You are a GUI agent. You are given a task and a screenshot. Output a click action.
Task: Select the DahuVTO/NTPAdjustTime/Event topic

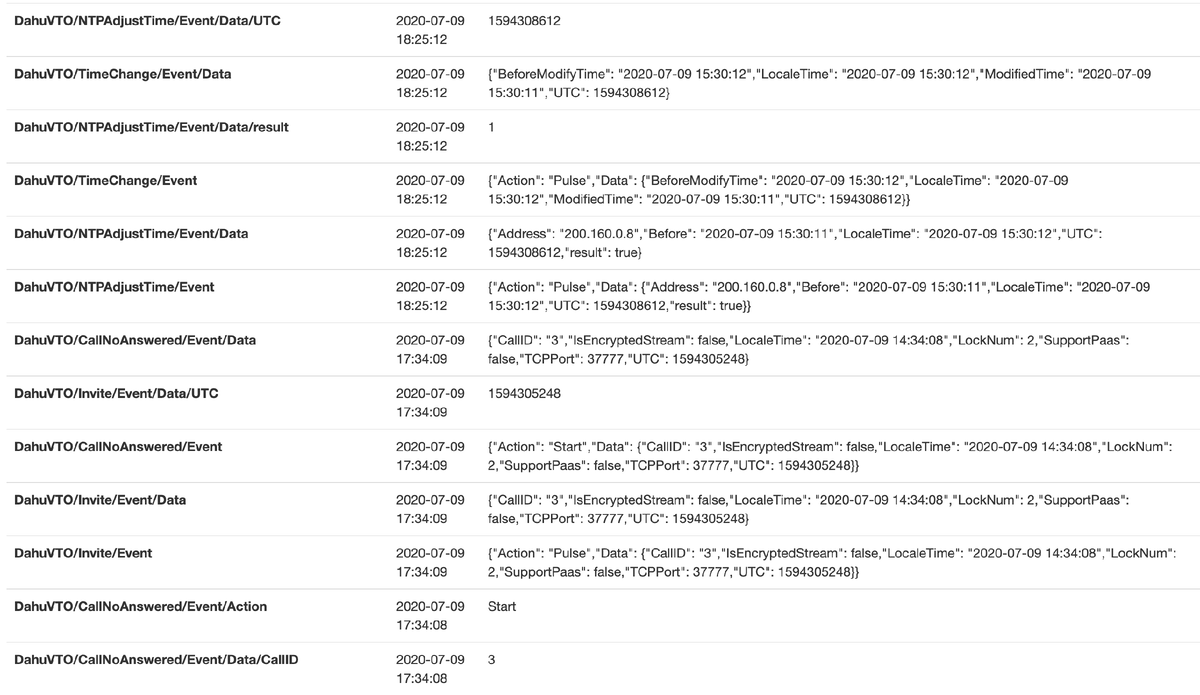pyautogui.click(x=114, y=287)
